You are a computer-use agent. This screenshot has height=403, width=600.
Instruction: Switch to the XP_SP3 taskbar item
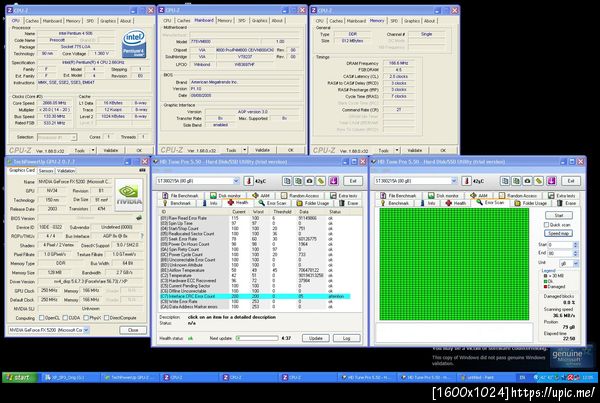coord(70,377)
